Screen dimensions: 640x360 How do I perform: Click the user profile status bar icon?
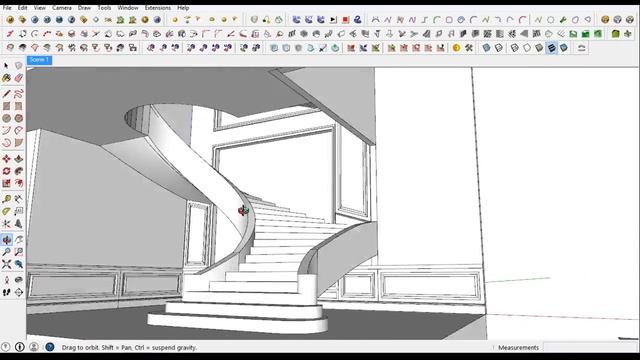click(x=34, y=347)
